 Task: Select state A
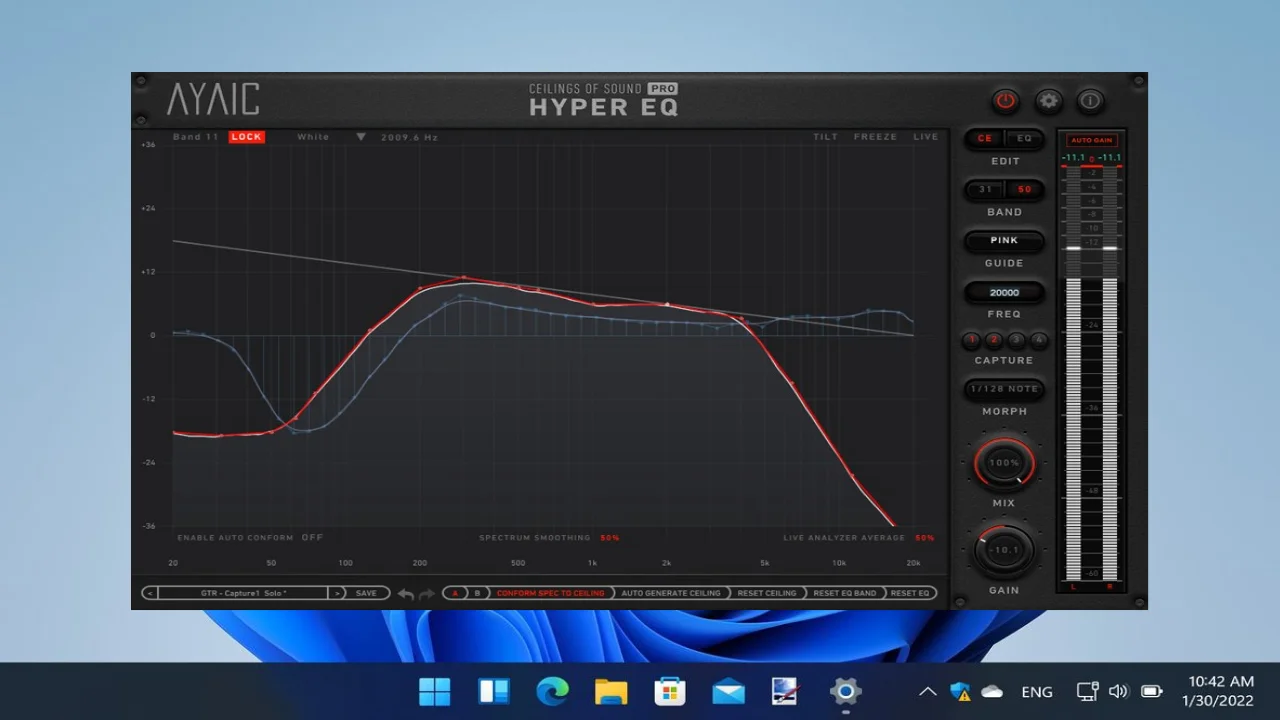pos(455,593)
